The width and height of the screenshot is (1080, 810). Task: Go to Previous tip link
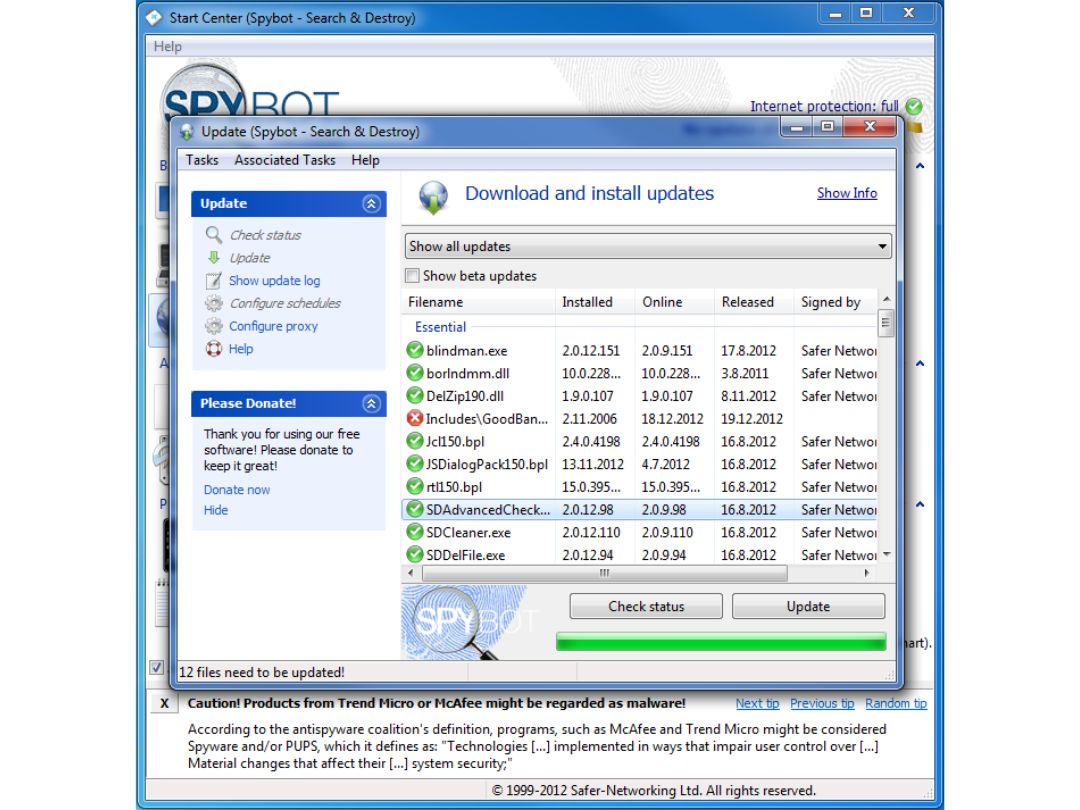pos(822,703)
